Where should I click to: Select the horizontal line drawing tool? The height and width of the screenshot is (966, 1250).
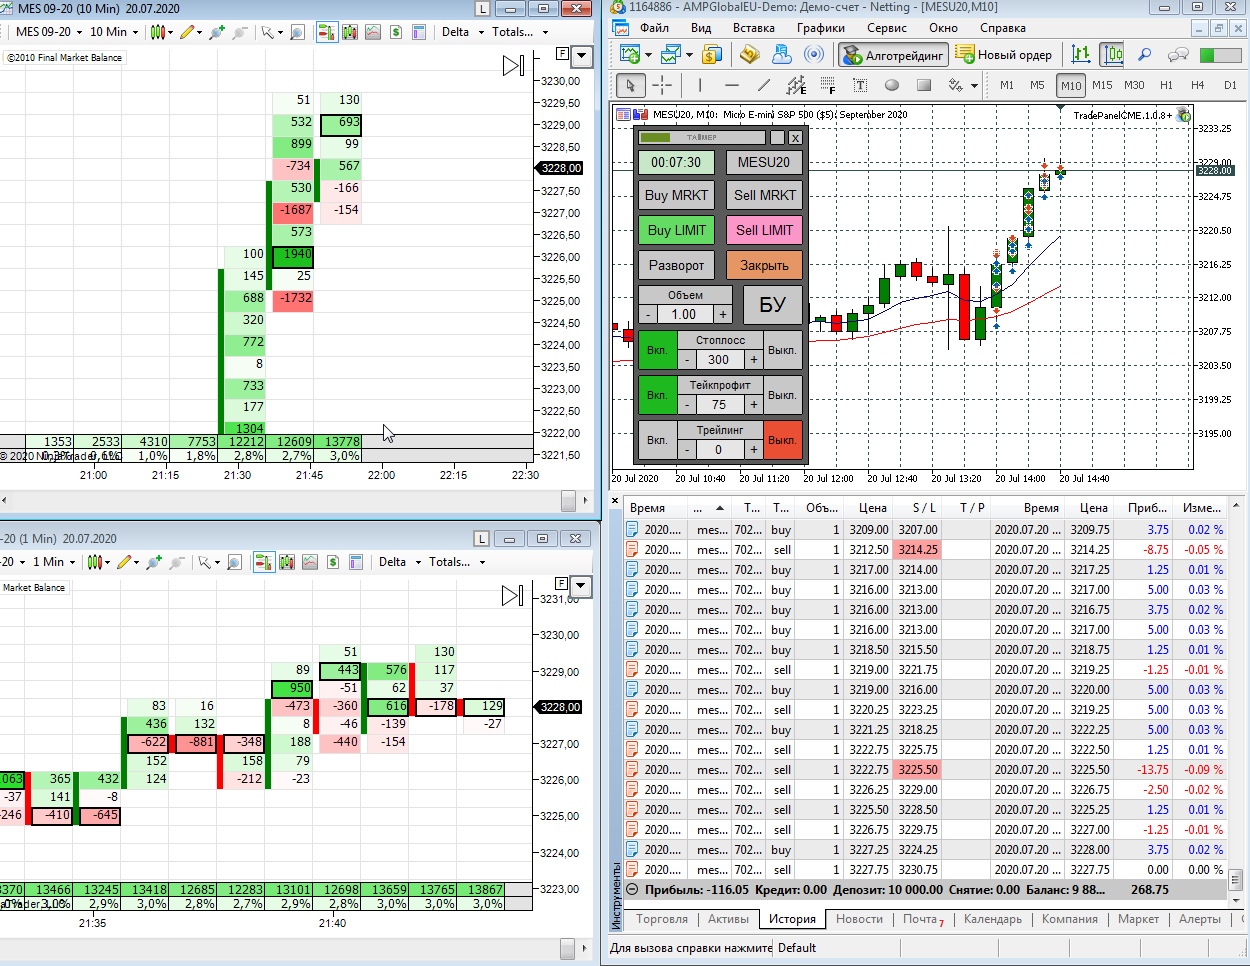[732, 85]
